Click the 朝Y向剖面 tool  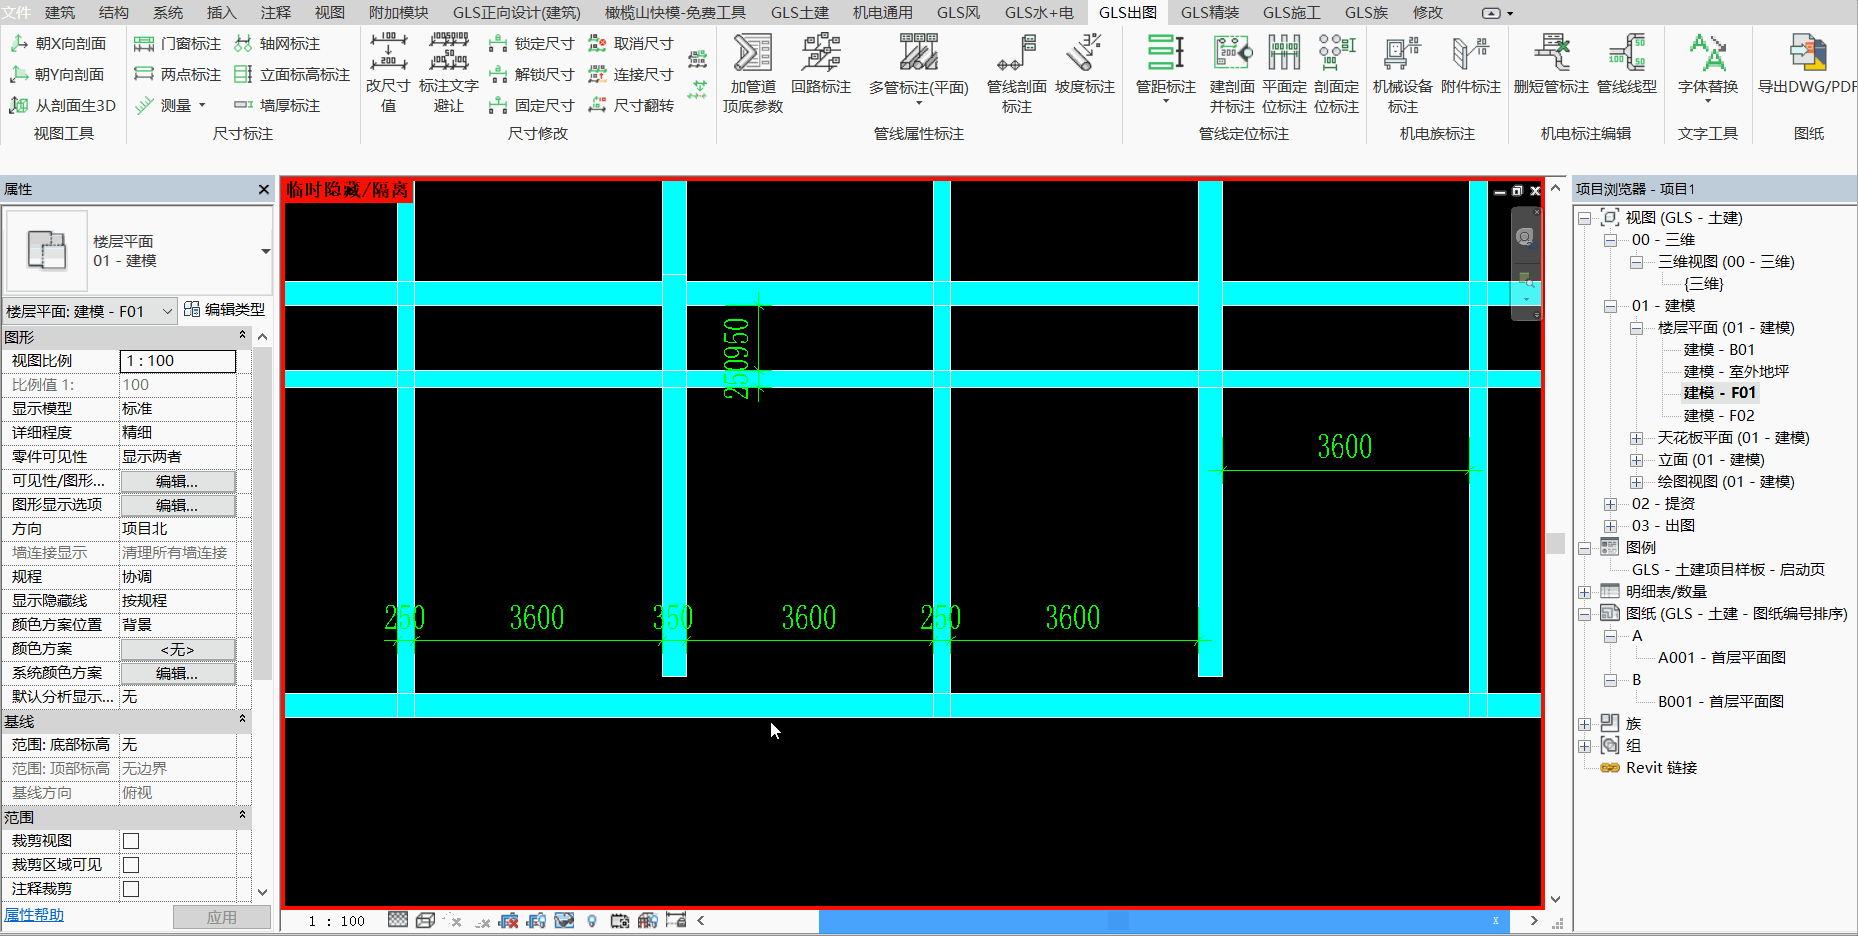[57, 75]
